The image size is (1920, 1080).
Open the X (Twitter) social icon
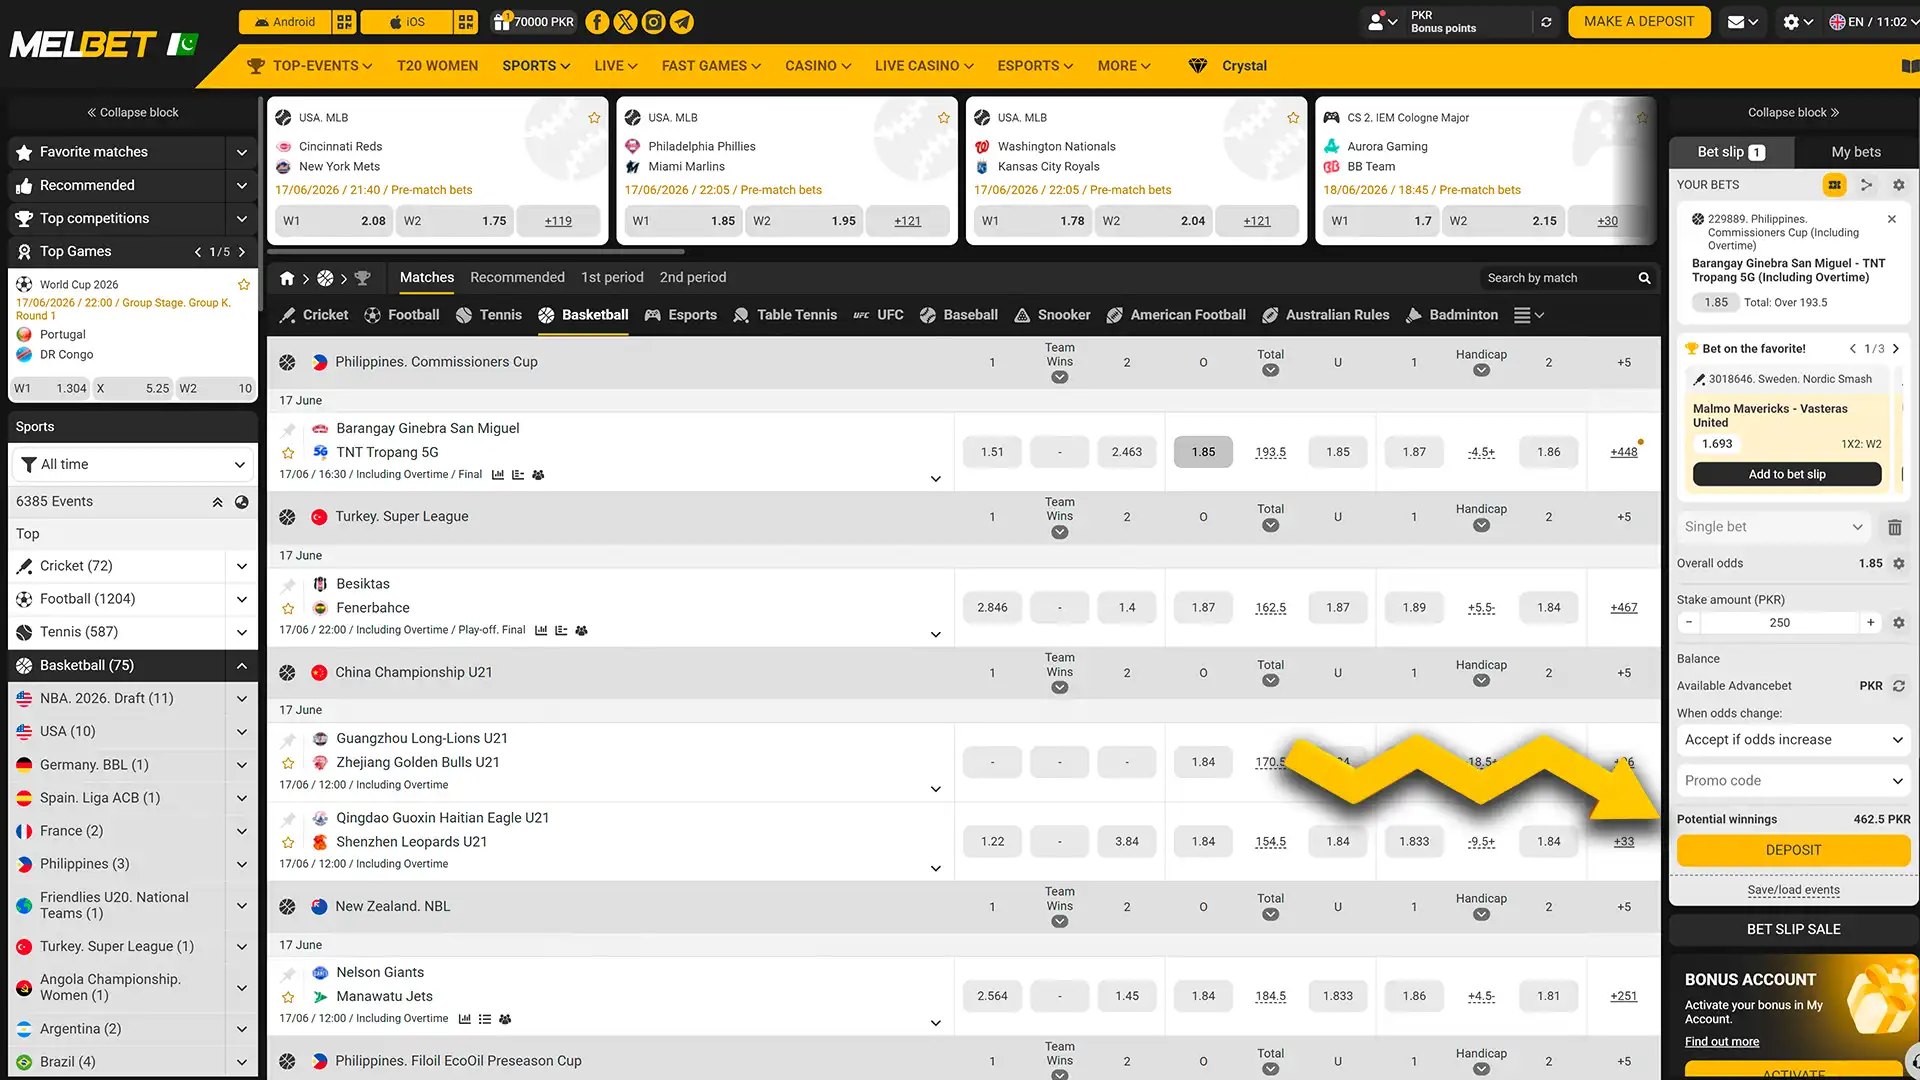[x=625, y=22]
